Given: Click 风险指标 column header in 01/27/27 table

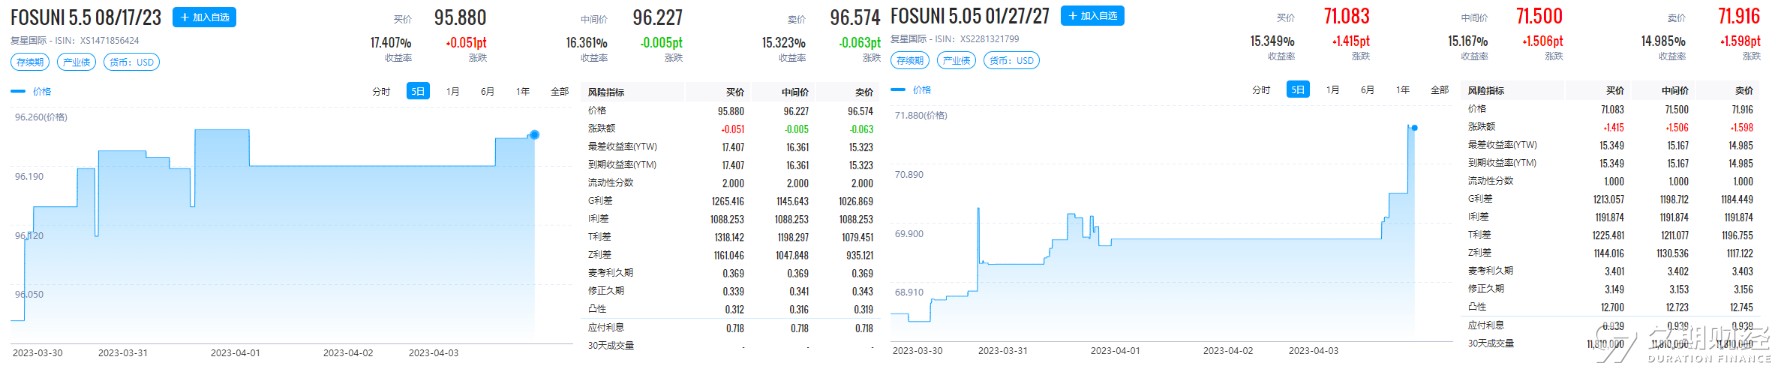Looking at the screenshot, I should (x=1486, y=91).
